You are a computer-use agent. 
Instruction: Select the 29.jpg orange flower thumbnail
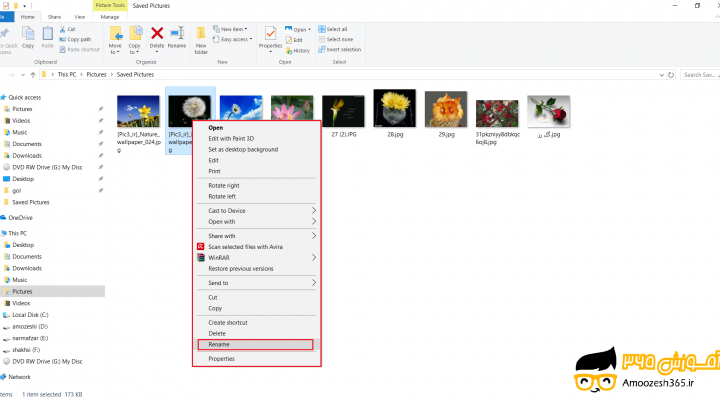coord(446,109)
